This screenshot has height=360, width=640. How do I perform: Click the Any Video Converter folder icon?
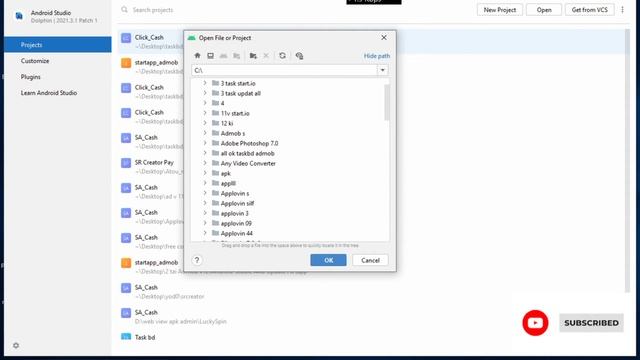216,163
